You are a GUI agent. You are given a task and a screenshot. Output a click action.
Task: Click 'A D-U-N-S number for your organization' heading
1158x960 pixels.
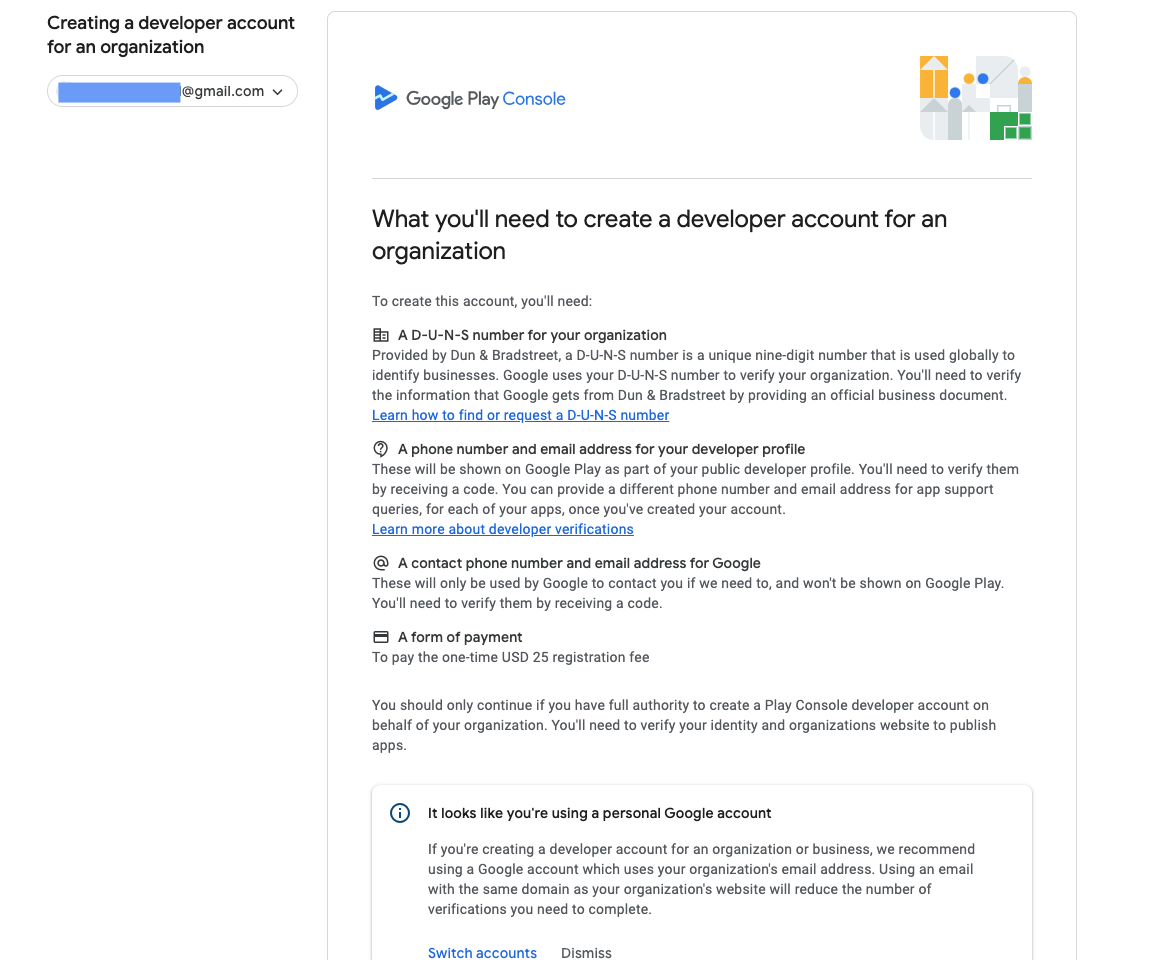pos(532,335)
